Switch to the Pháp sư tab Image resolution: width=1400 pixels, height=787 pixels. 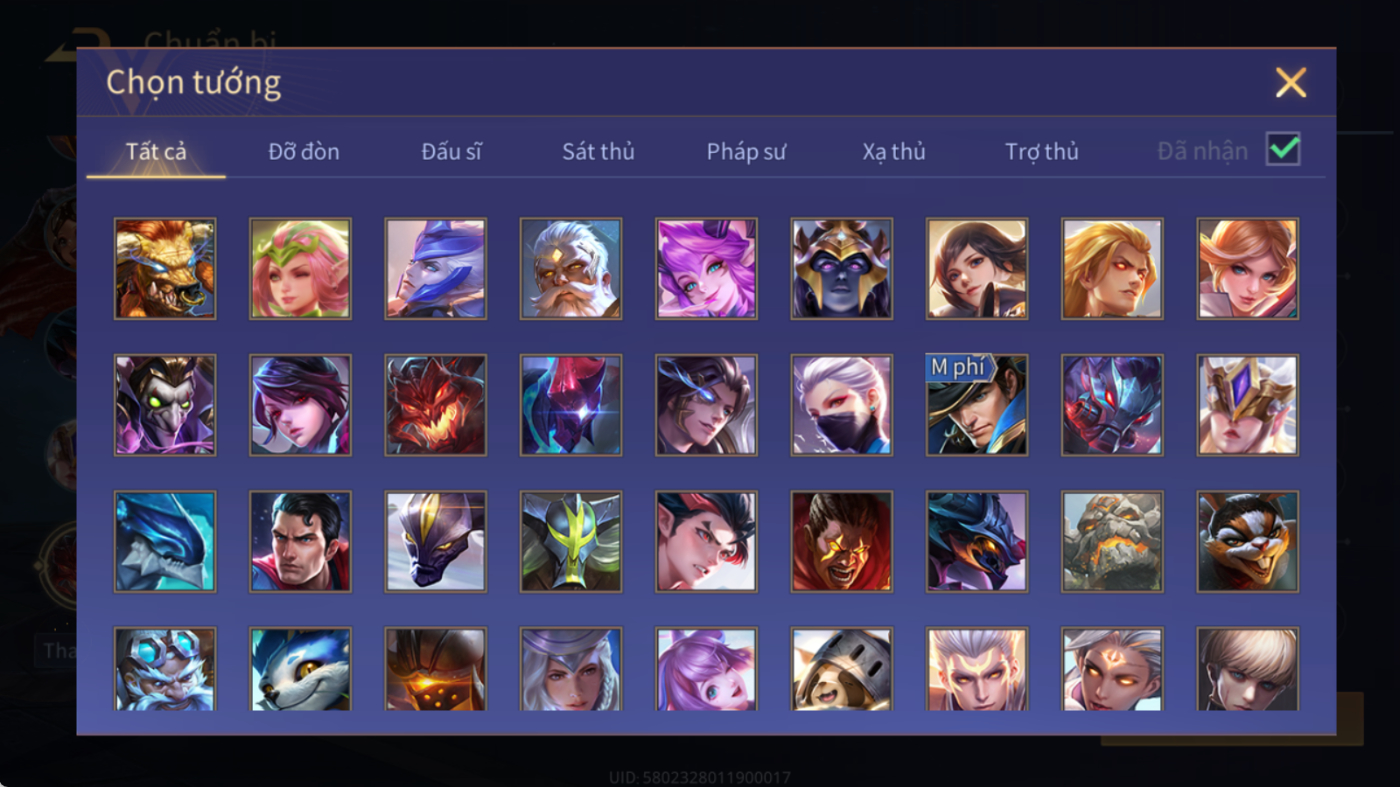[x=746, y=151]
